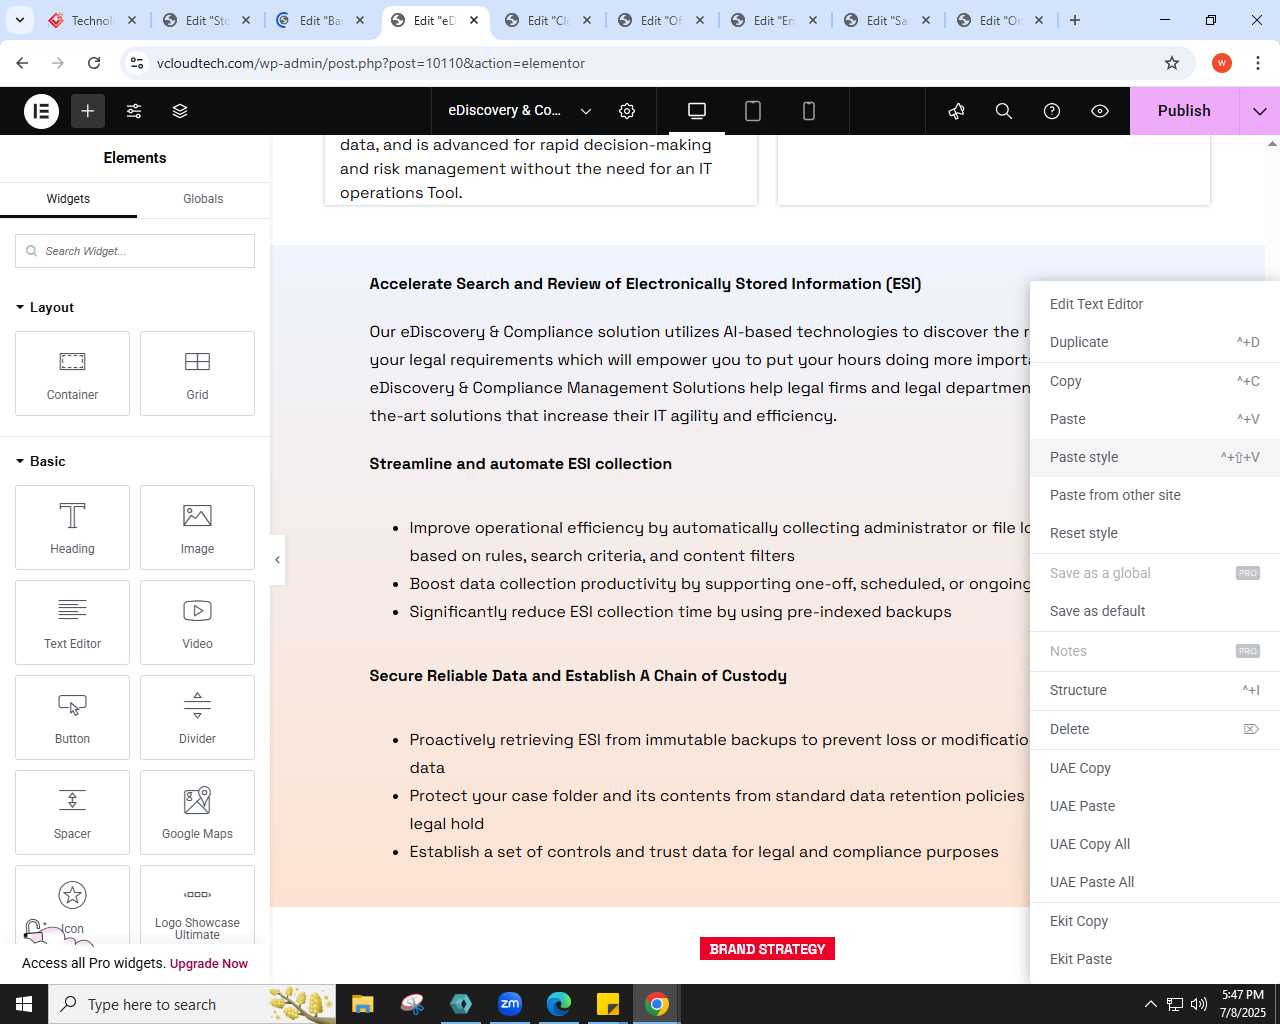This screenshot has width=1280, height=1024.
Task: Select the Spacer widget
Action: 72,812
